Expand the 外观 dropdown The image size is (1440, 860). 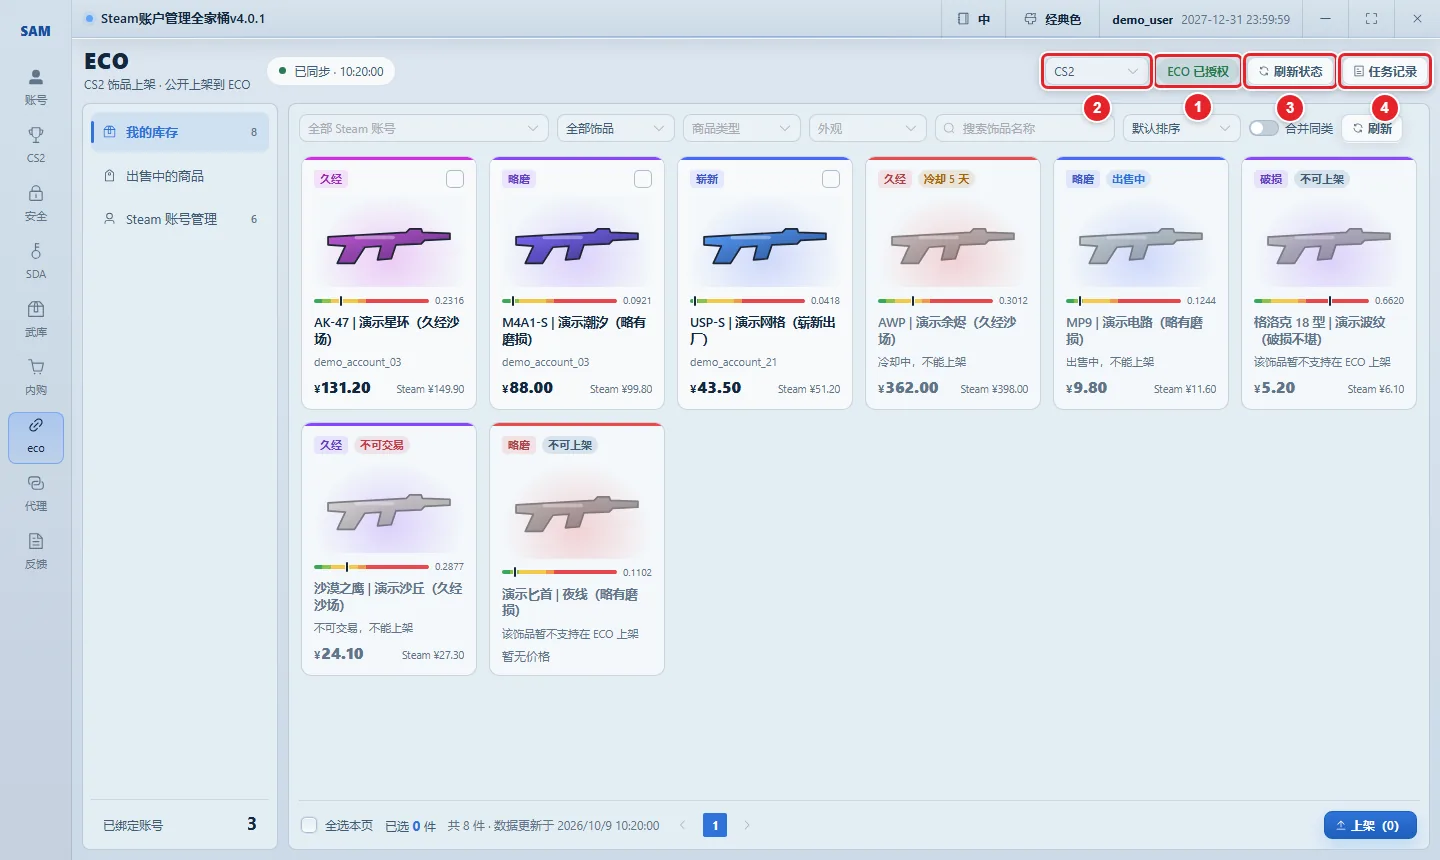[x=867, y=128]
